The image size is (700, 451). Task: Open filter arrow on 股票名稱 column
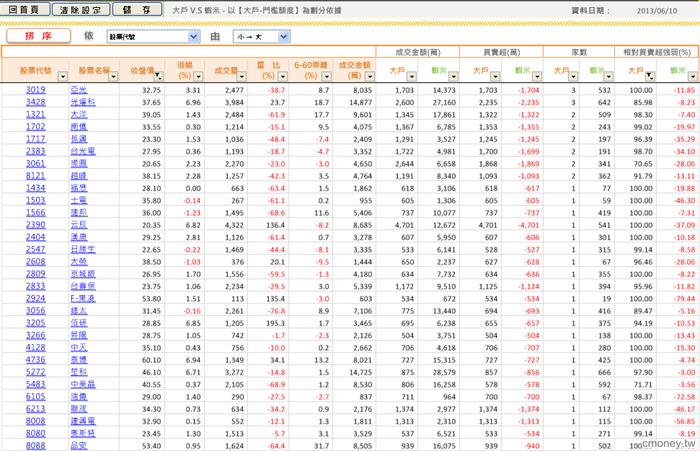(113, 76)
